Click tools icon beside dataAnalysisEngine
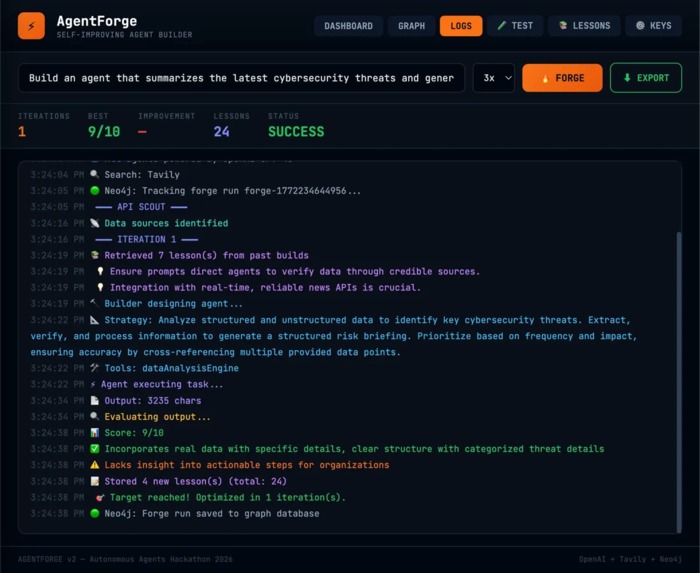 coord(95,368)
